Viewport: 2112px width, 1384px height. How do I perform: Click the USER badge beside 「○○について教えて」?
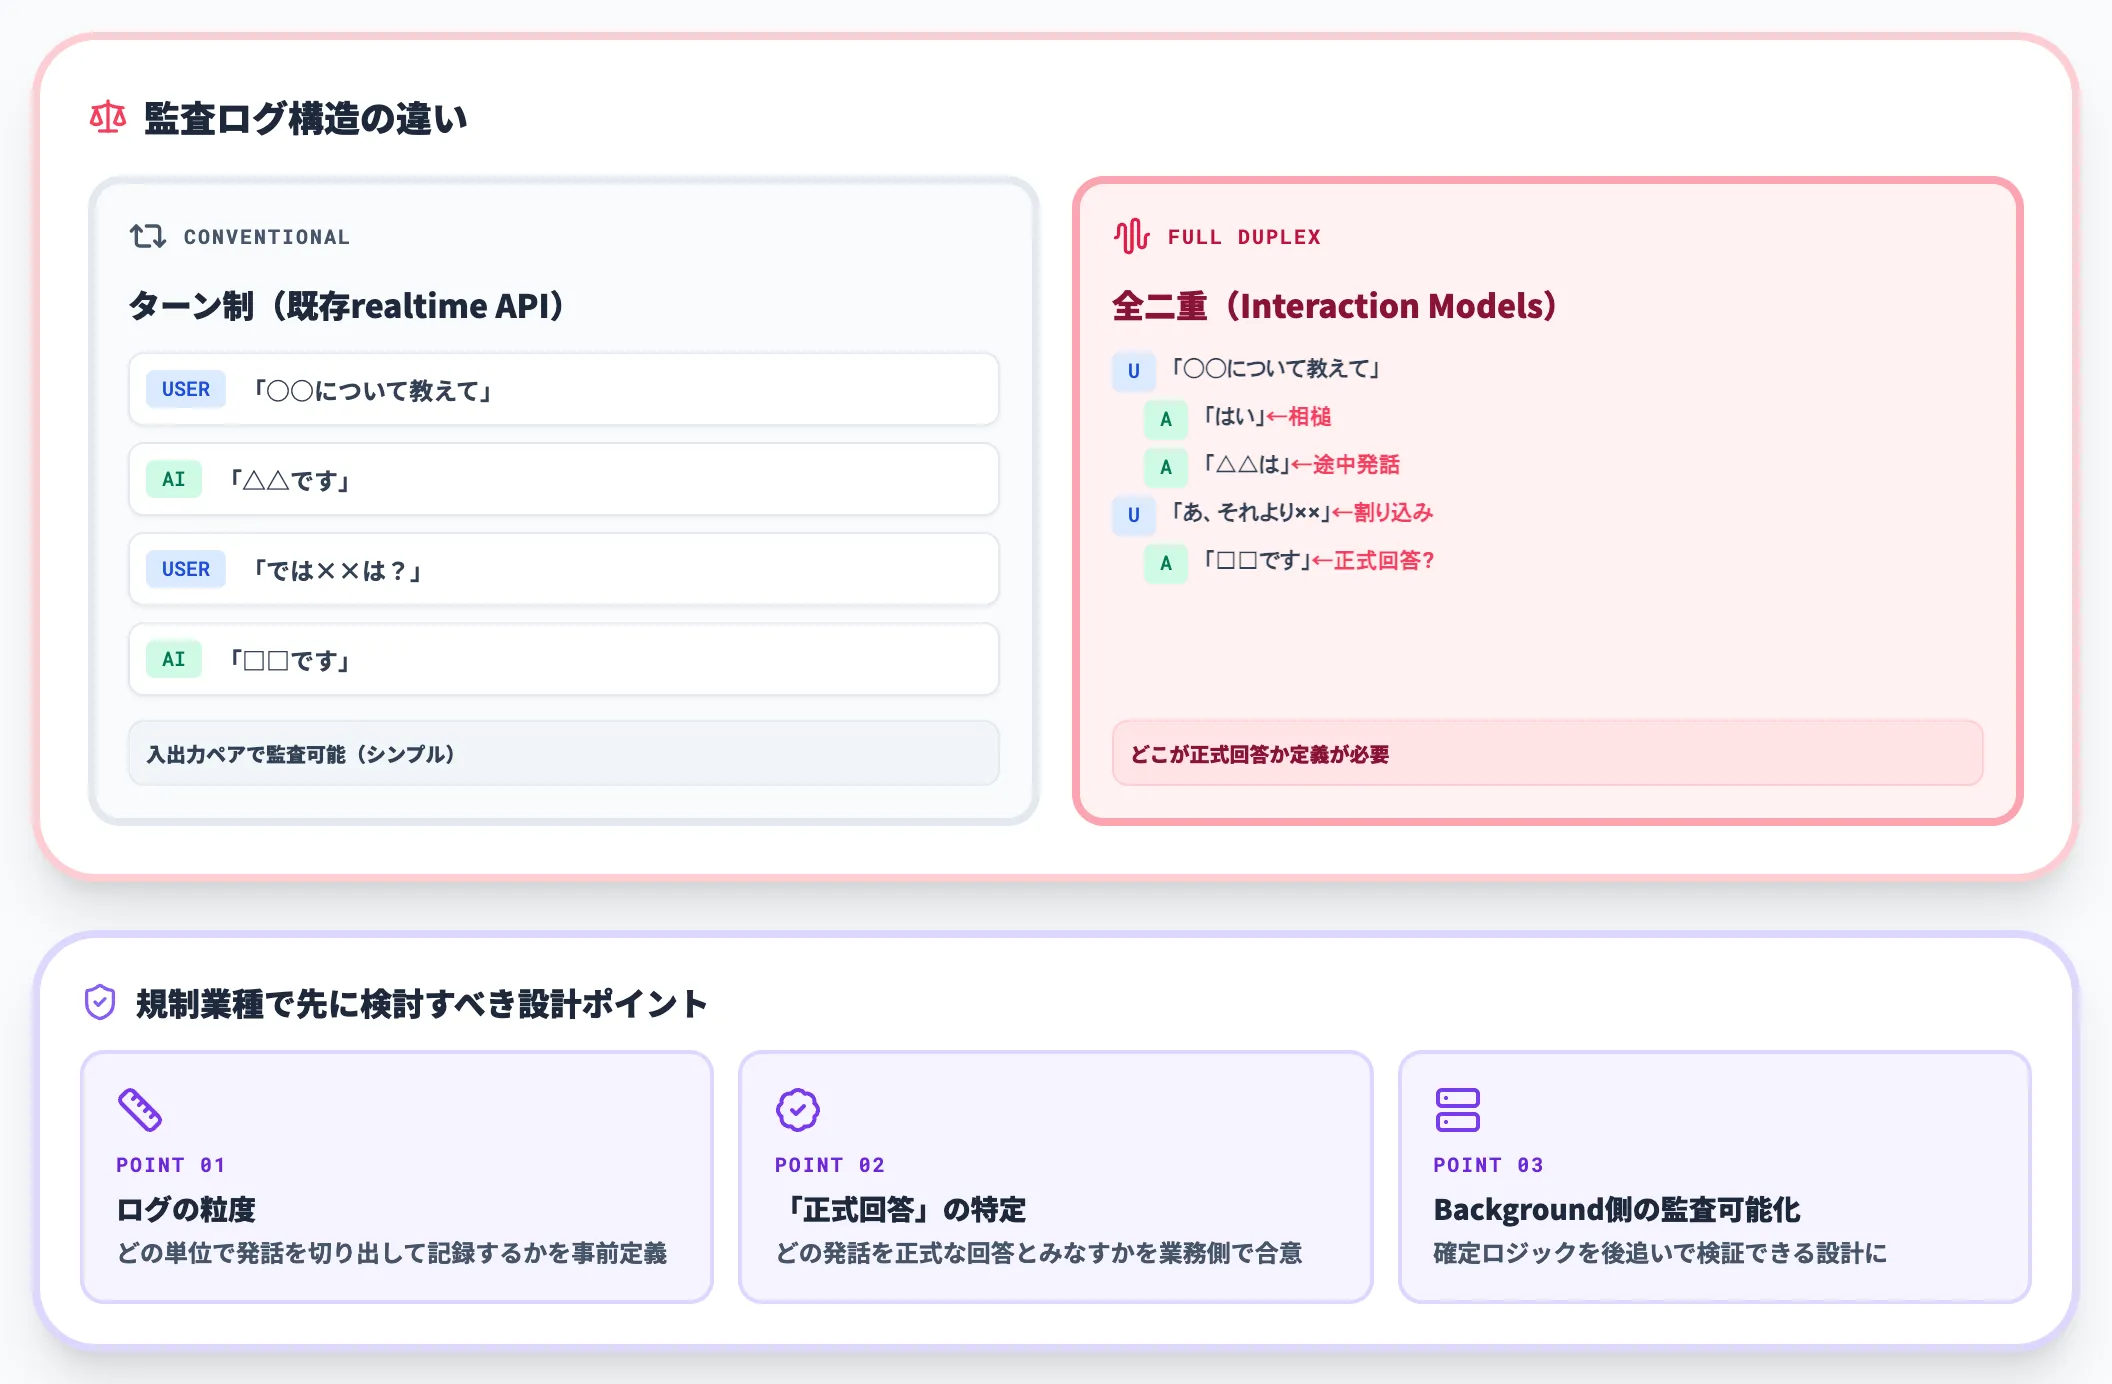click(x=186, y=389)
